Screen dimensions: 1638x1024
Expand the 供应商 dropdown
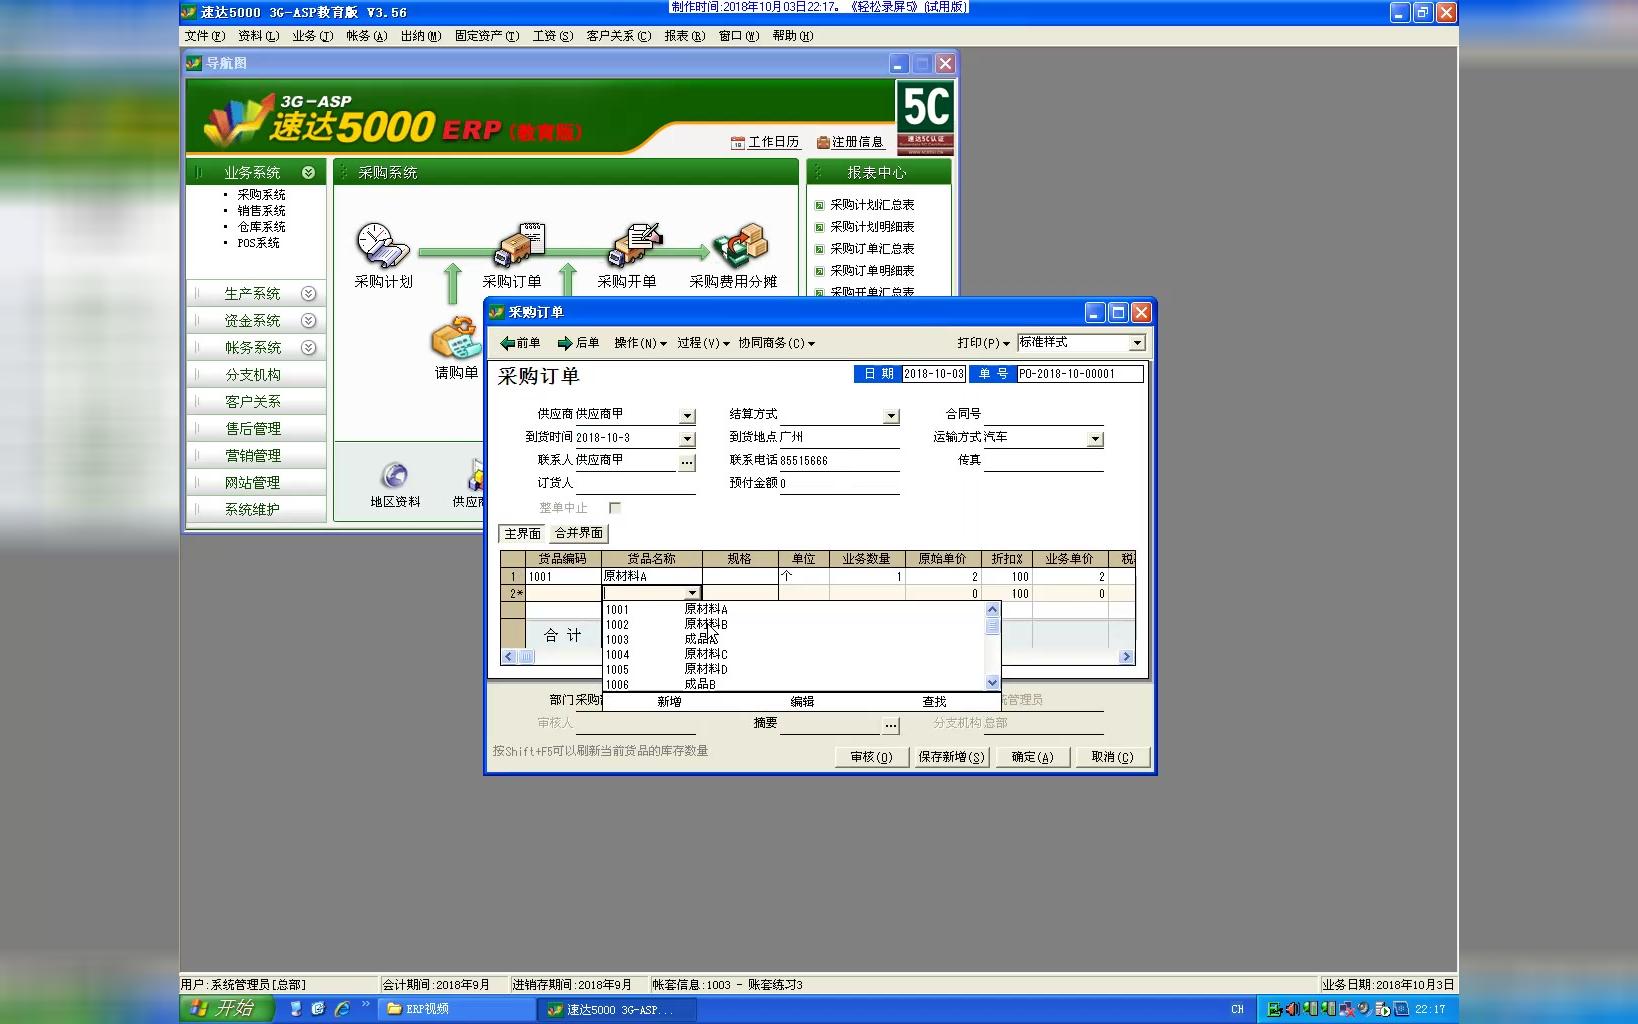[x=687, y=416]
